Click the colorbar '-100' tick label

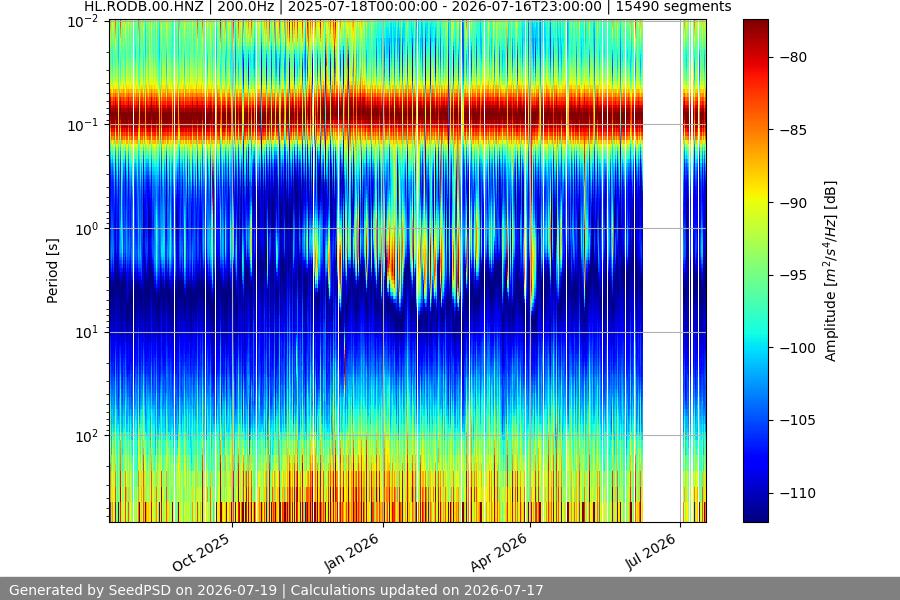[x=797, y=348]
